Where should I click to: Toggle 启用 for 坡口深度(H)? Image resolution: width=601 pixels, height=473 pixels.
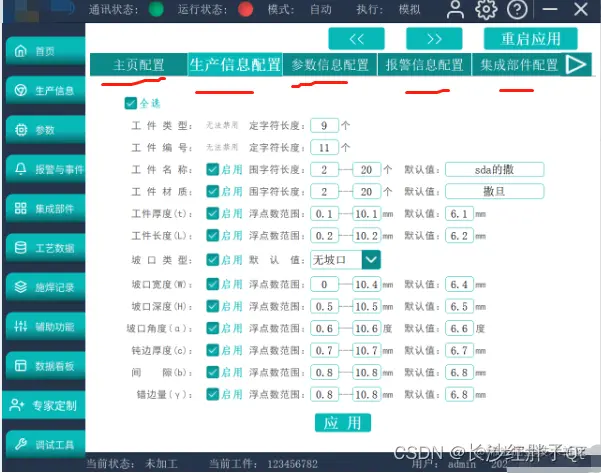tap(212, 306)
